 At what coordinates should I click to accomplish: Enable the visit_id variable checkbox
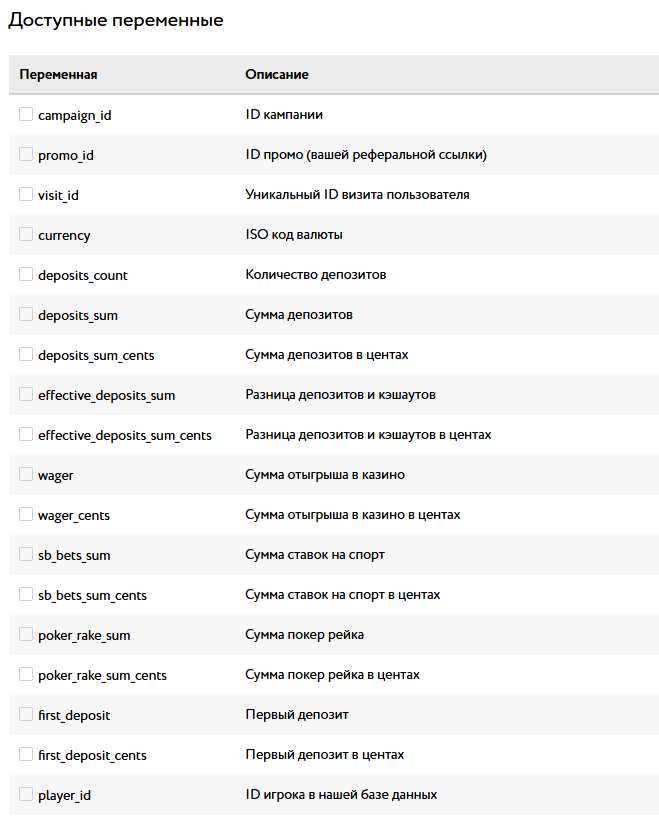[26, 194]
